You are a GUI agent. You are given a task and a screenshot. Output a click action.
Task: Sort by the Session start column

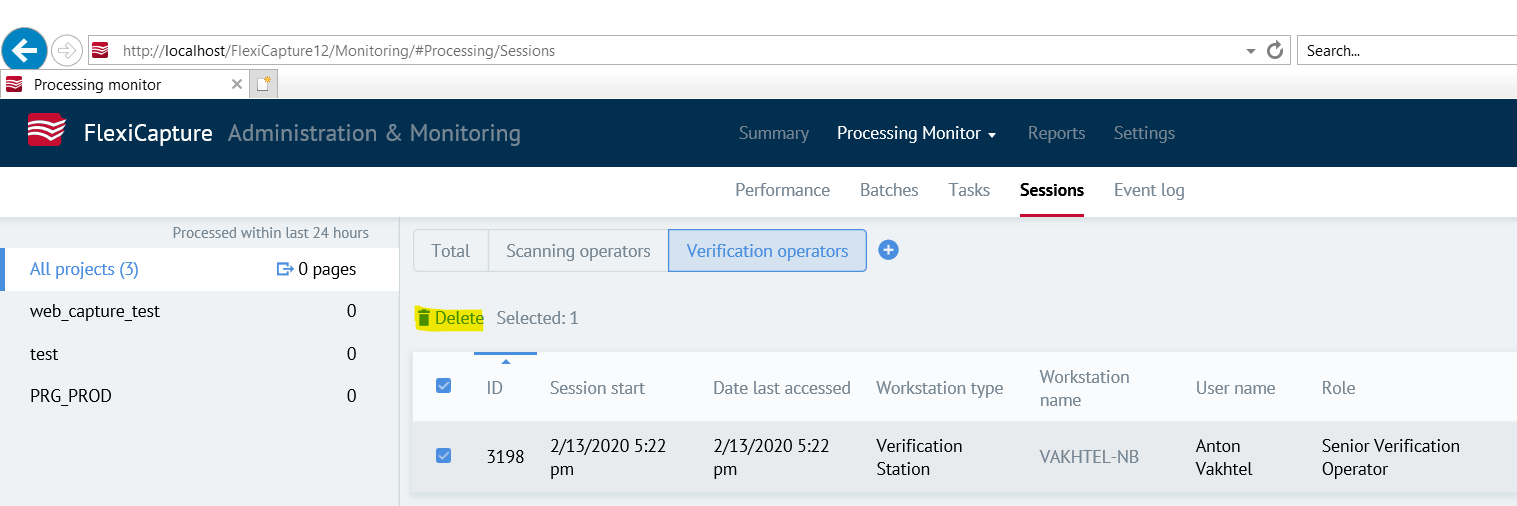[x=597, y=388]
